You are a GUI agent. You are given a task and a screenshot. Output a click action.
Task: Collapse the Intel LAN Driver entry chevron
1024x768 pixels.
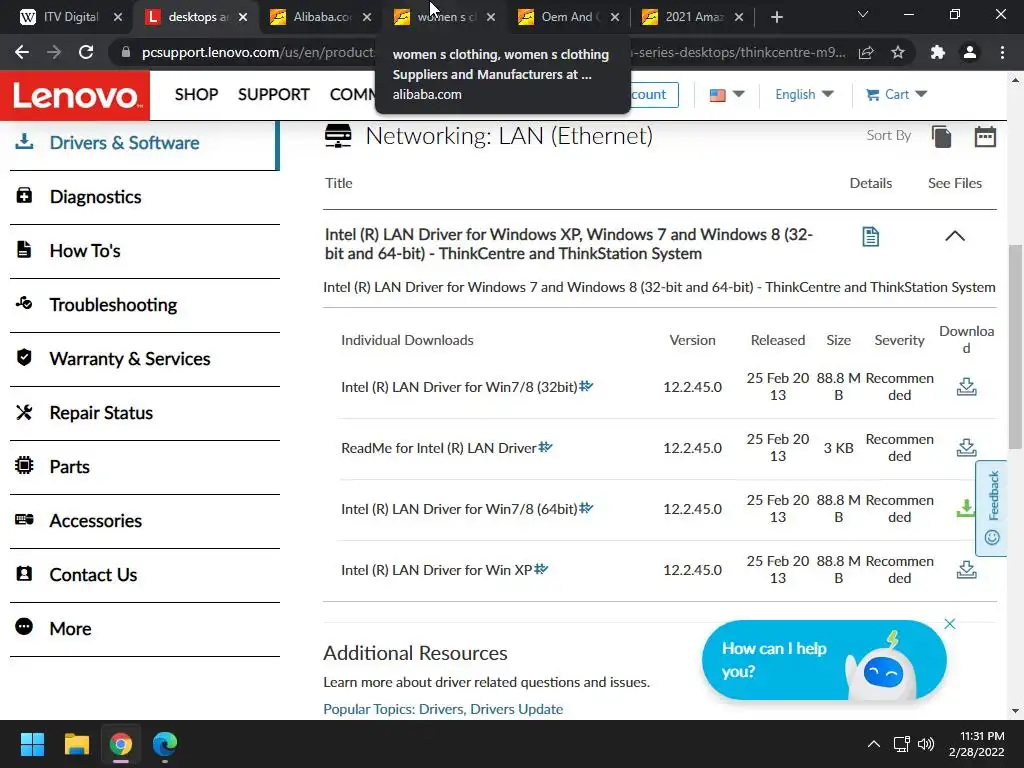(x=955, y=236)
